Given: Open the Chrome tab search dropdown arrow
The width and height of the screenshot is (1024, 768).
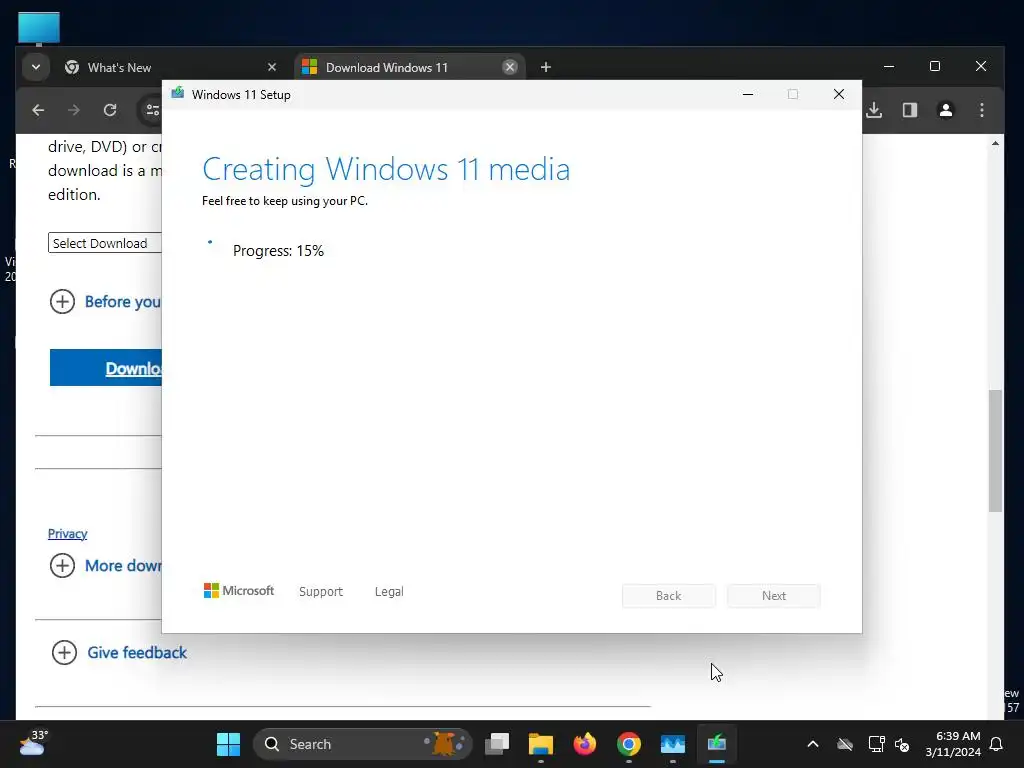Looking at the screenshot, I should (36, 67).
